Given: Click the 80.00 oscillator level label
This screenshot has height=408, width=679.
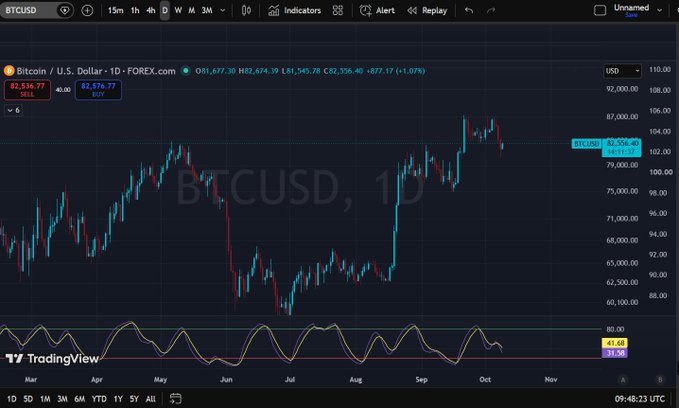Looking at the screenshot, I should tap(615, 329).
